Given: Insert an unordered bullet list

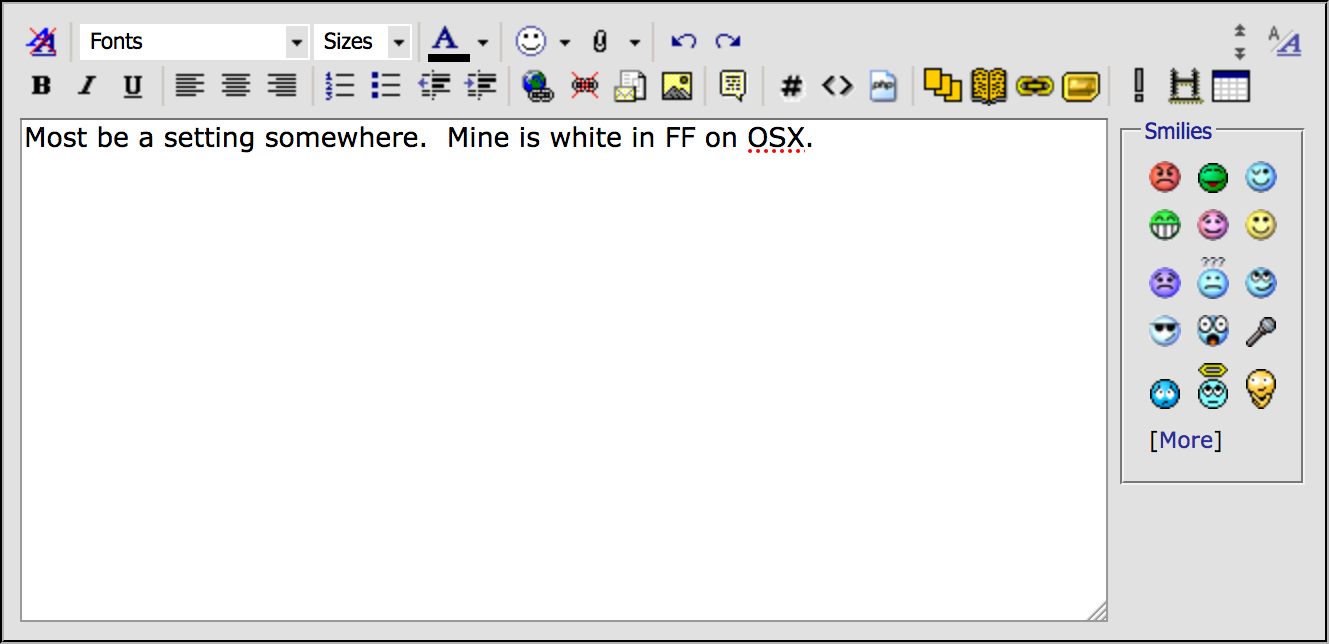Looking at the screenshot, I should 386,86.
